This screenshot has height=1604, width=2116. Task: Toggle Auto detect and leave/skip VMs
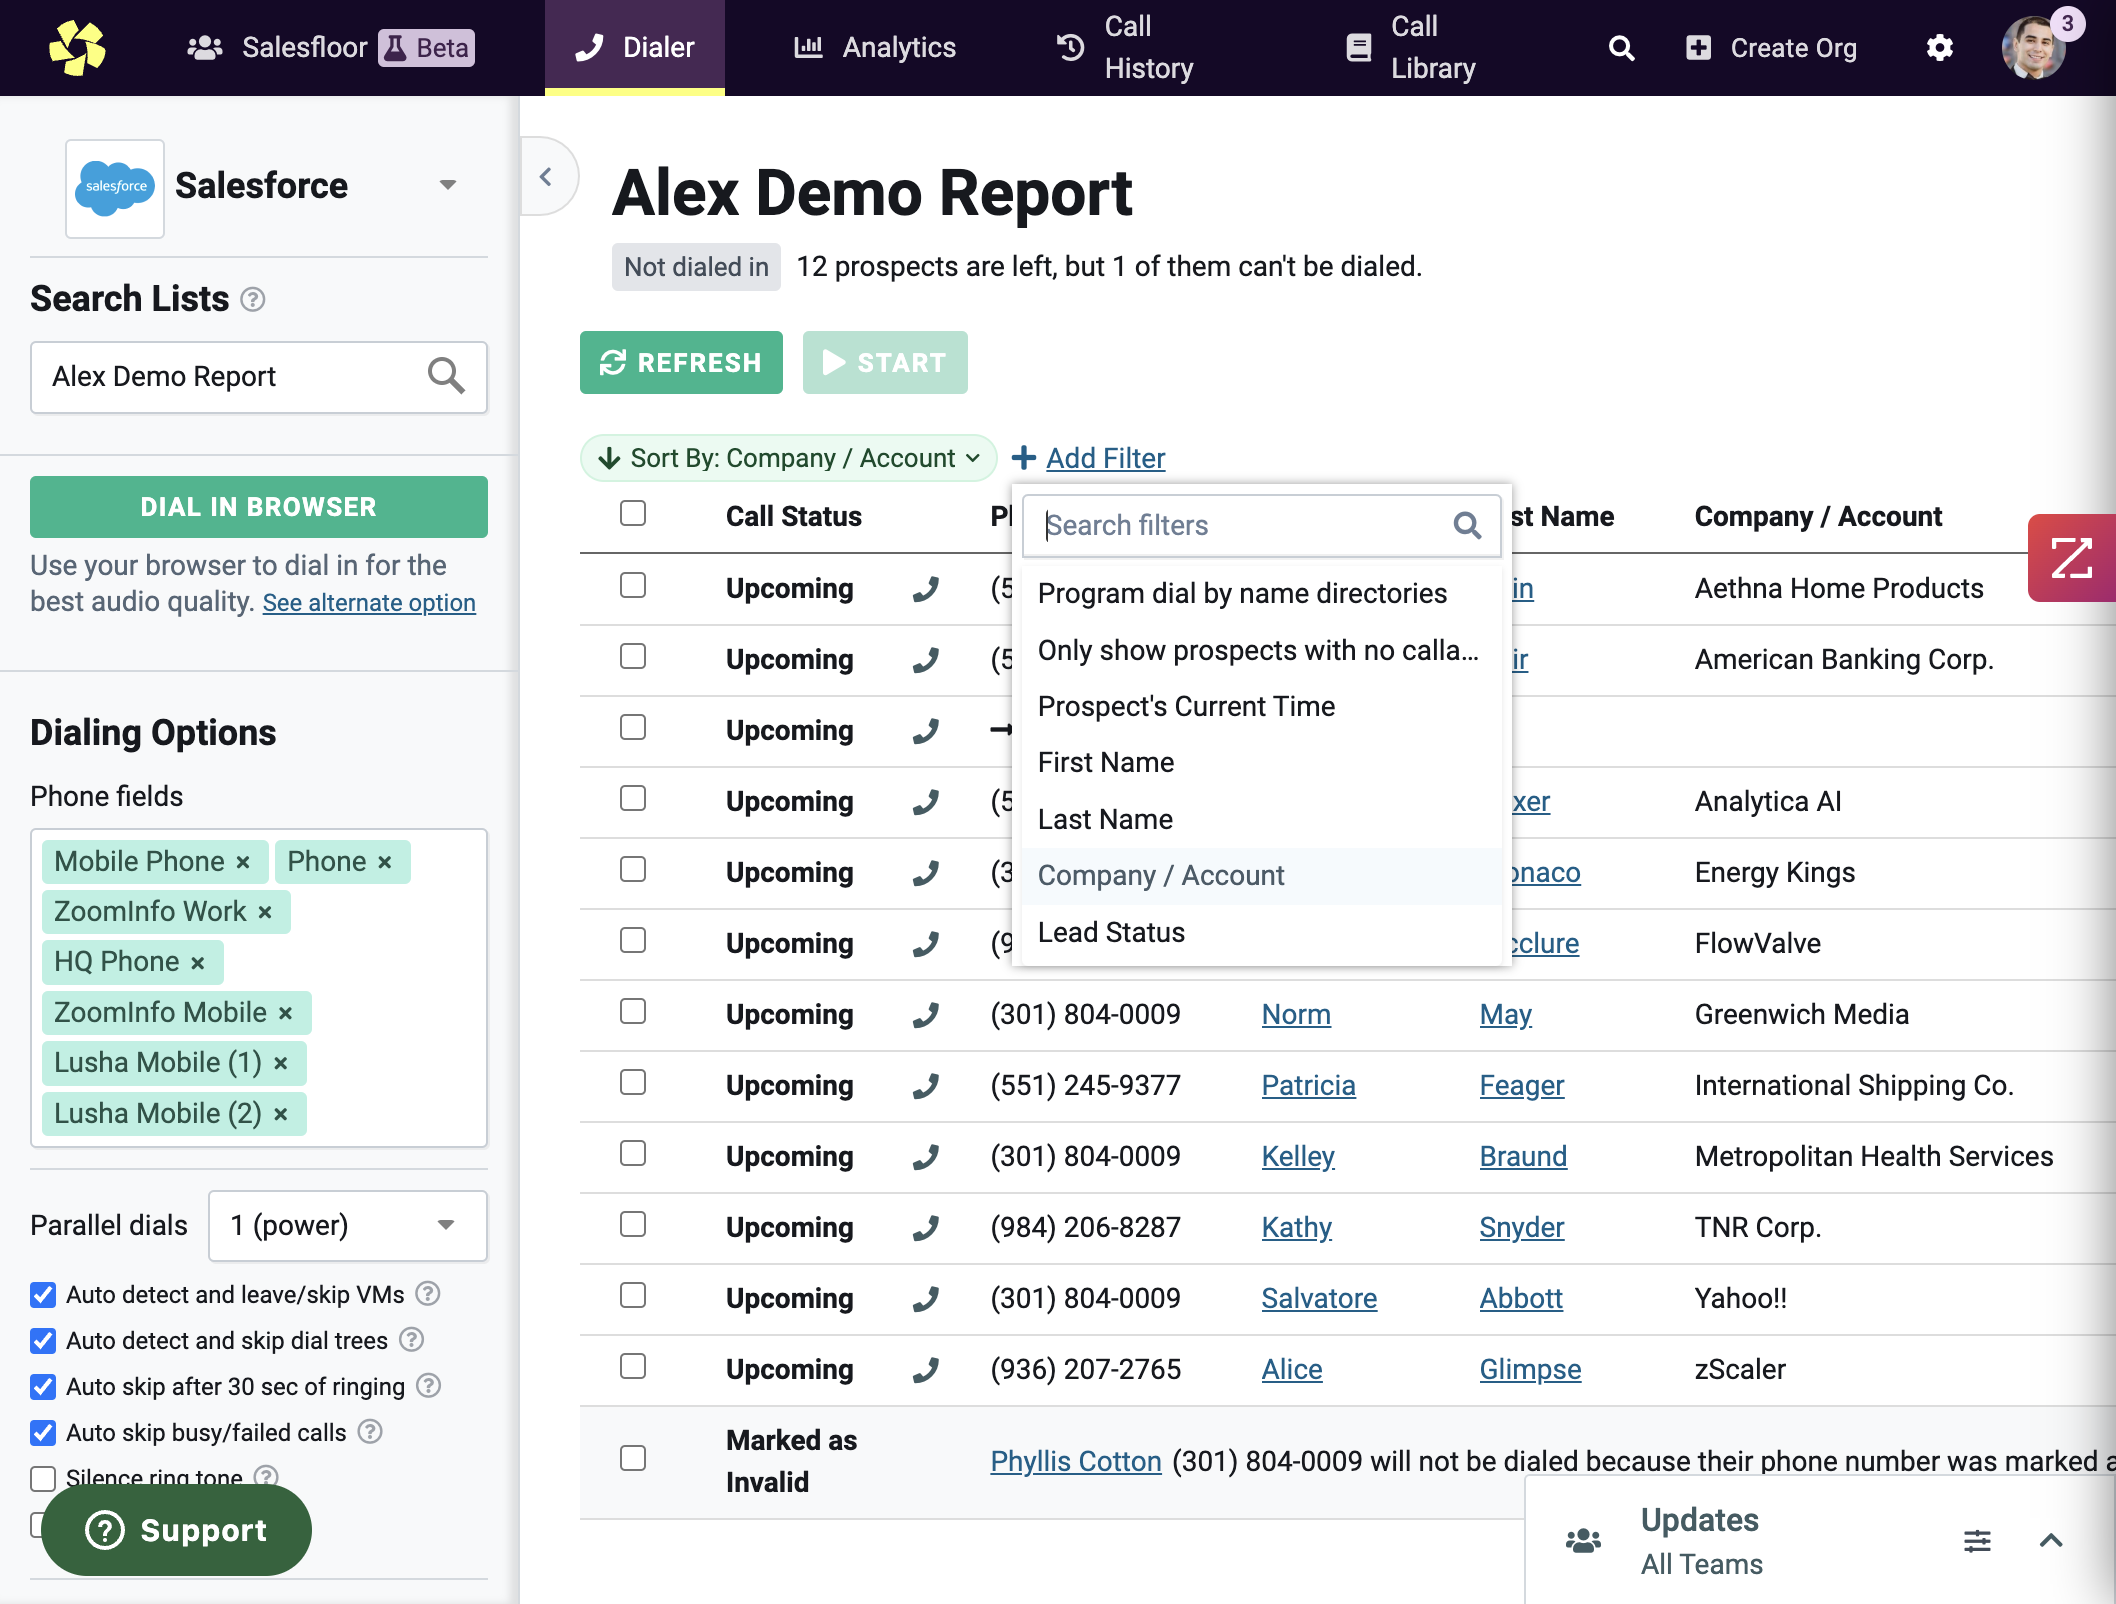coord(43,1295)
